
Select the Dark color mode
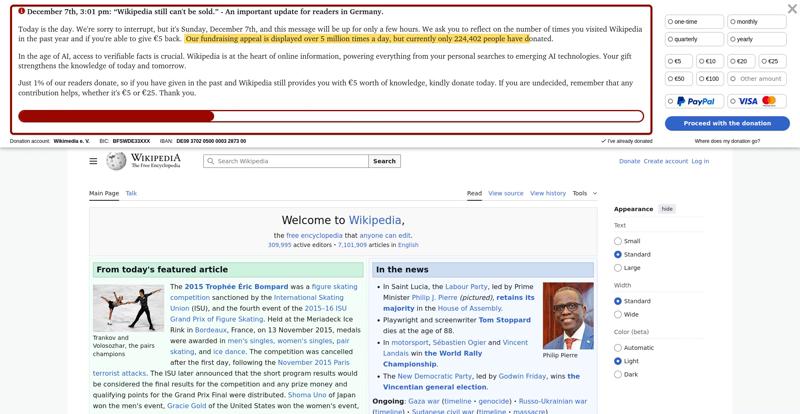tap(618, 375)
